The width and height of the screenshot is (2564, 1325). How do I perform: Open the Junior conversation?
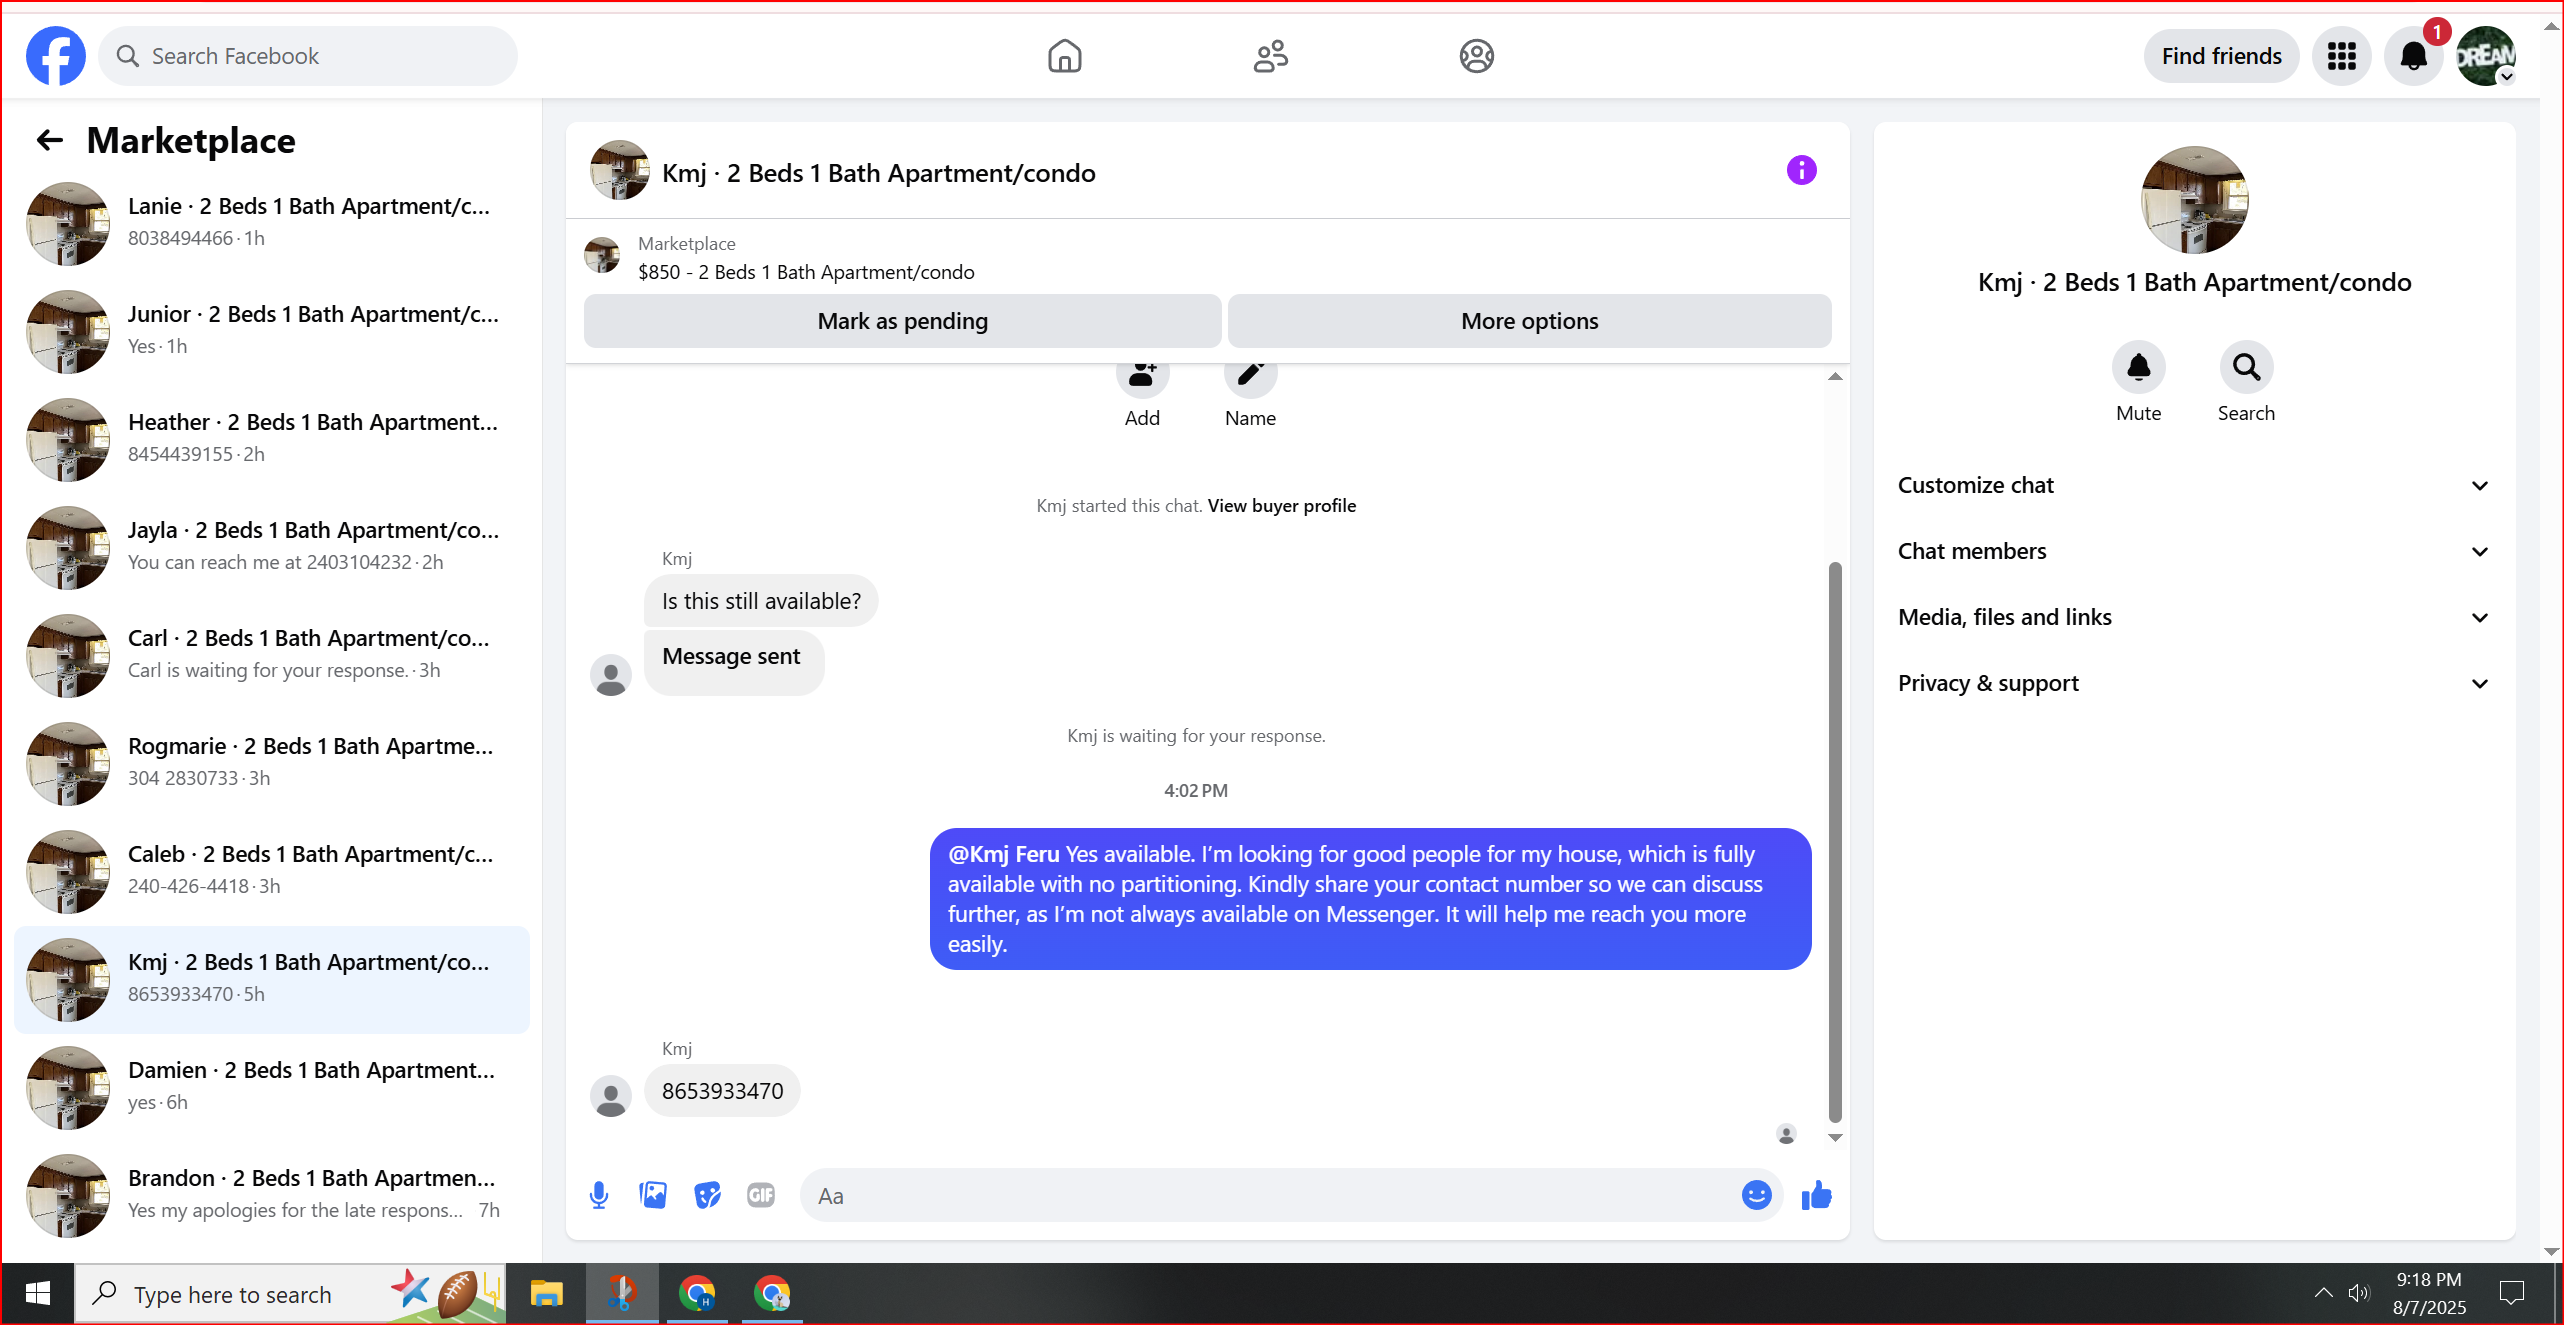[272, 331]
